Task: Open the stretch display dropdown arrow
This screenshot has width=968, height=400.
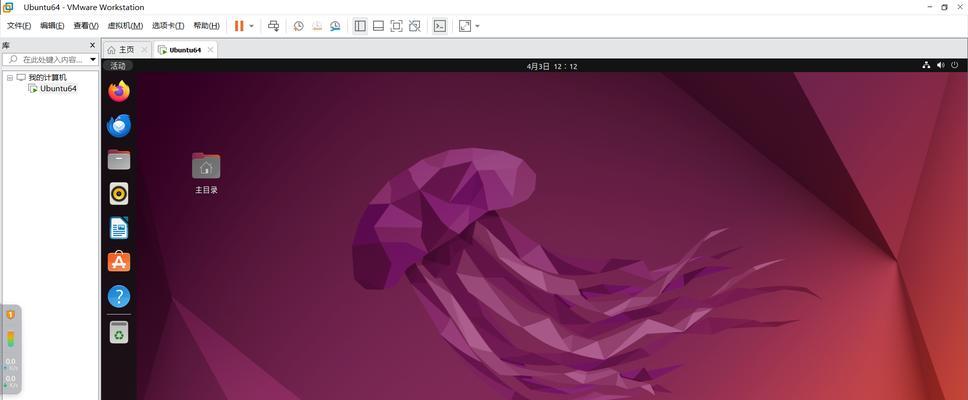Action: [477, 26]
